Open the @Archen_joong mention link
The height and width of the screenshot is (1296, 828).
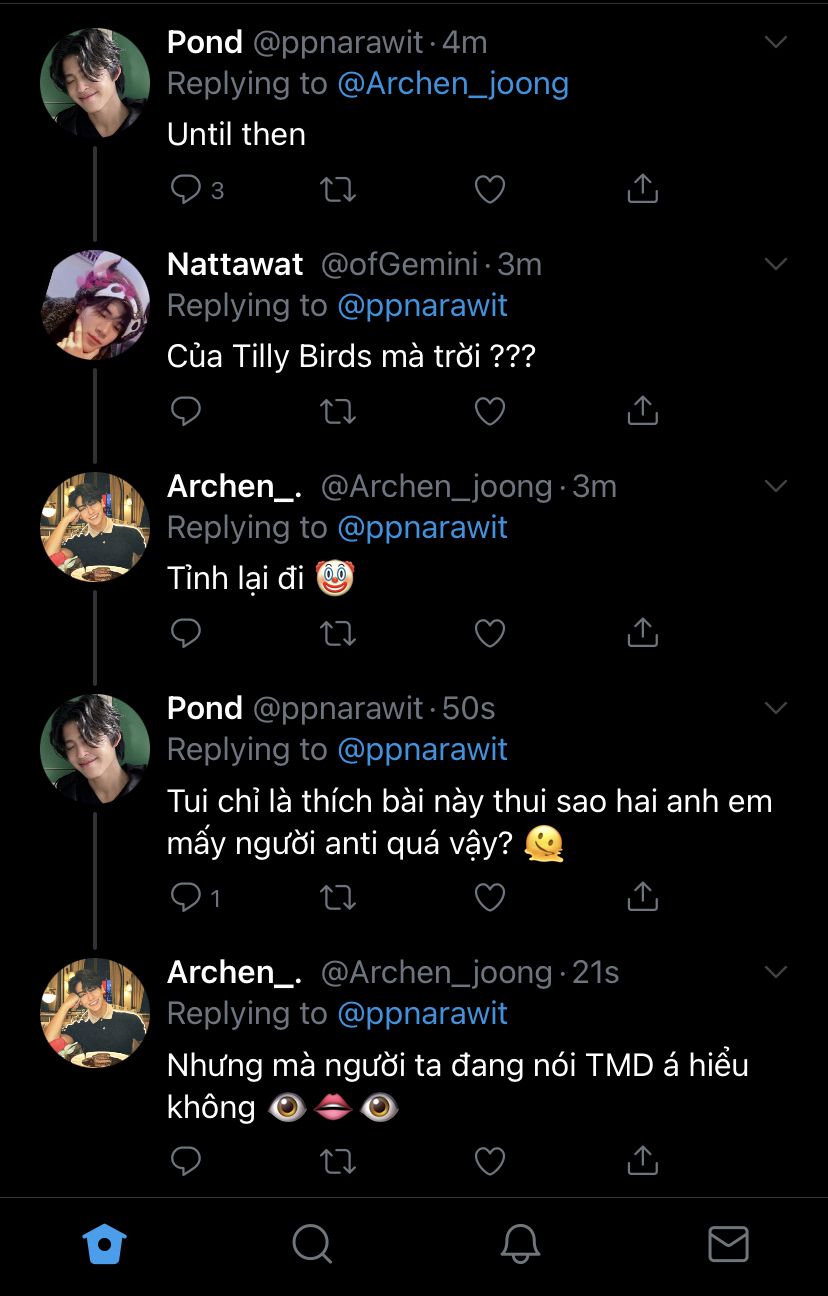(x=453, y=84)
